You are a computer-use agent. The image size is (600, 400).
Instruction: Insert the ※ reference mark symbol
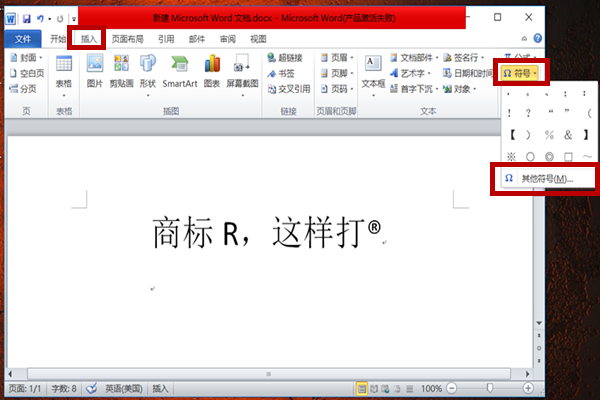point(511,157)
